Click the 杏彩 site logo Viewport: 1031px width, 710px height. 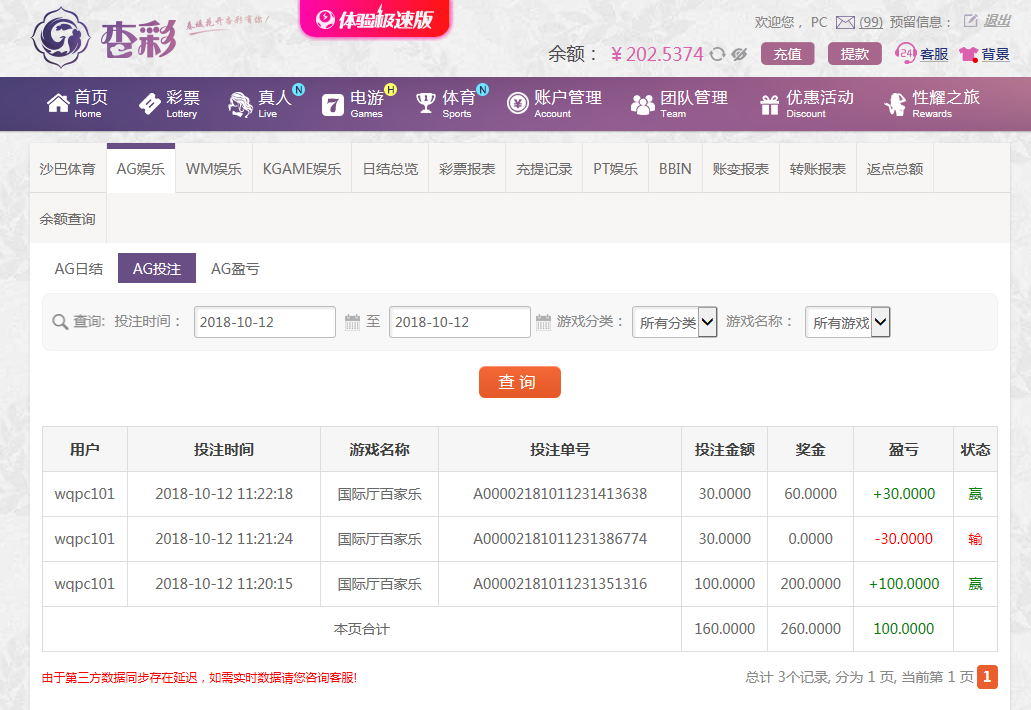105,37
